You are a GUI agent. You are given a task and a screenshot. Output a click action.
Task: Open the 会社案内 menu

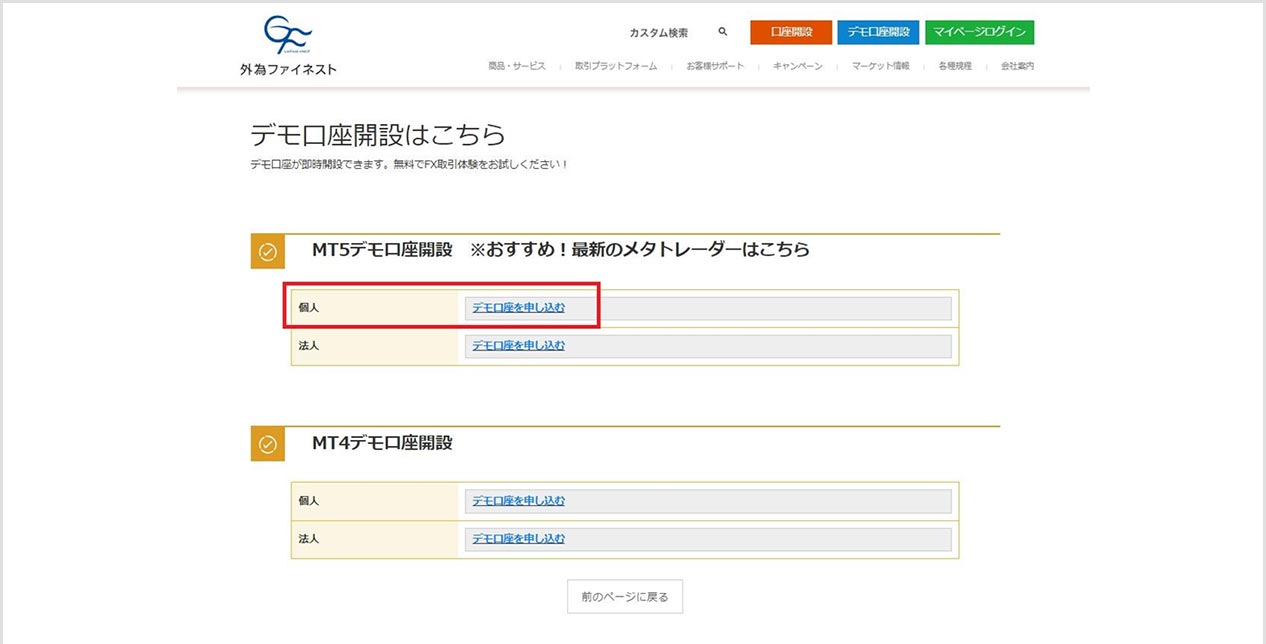pos(1017,66)
